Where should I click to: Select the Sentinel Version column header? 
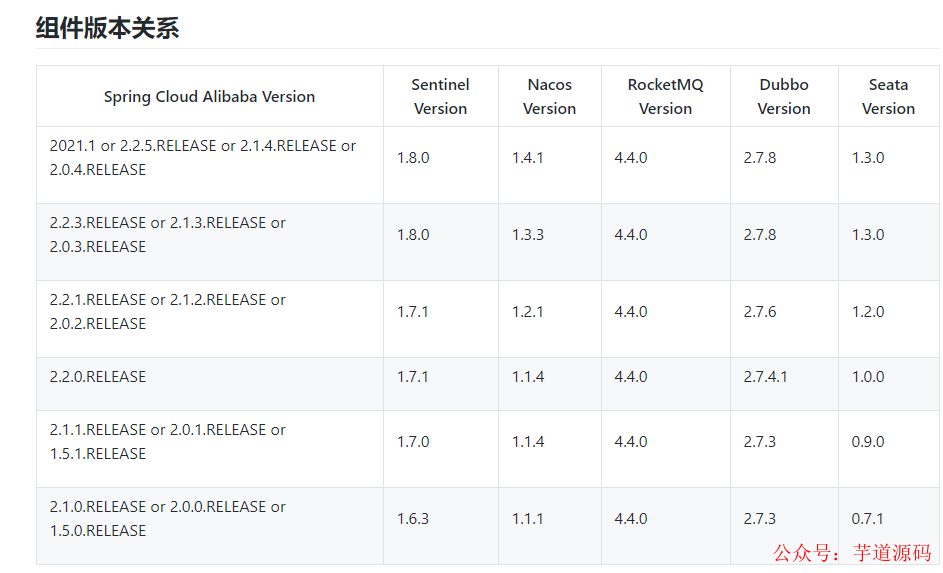(440, 97)
